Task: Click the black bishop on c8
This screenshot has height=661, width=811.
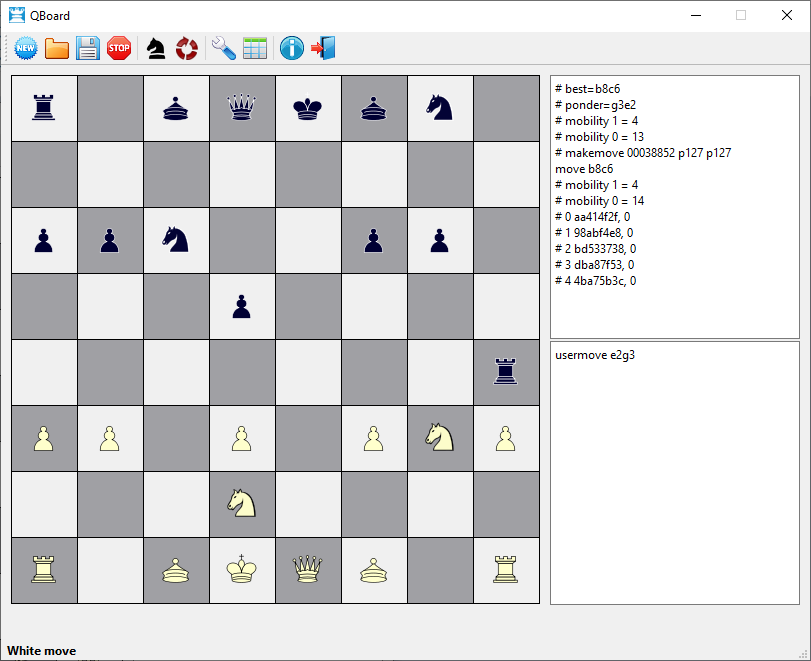Action: click(176, 109)
